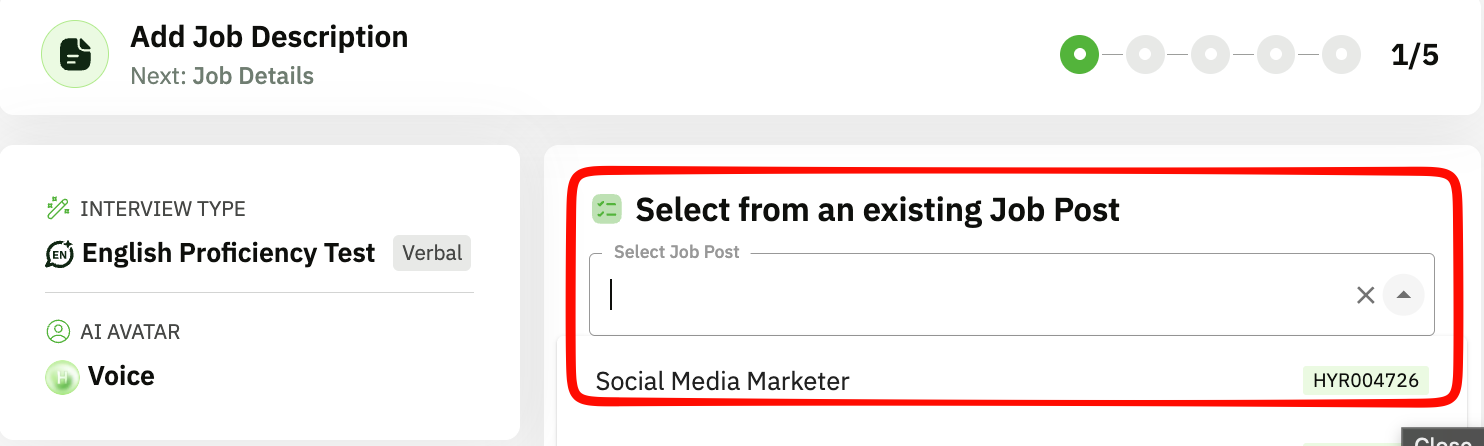The width and height of the screenshot is (1484, 446).
Task: Click the checklist icon beside Select from existing
Action: pos(607,209)
